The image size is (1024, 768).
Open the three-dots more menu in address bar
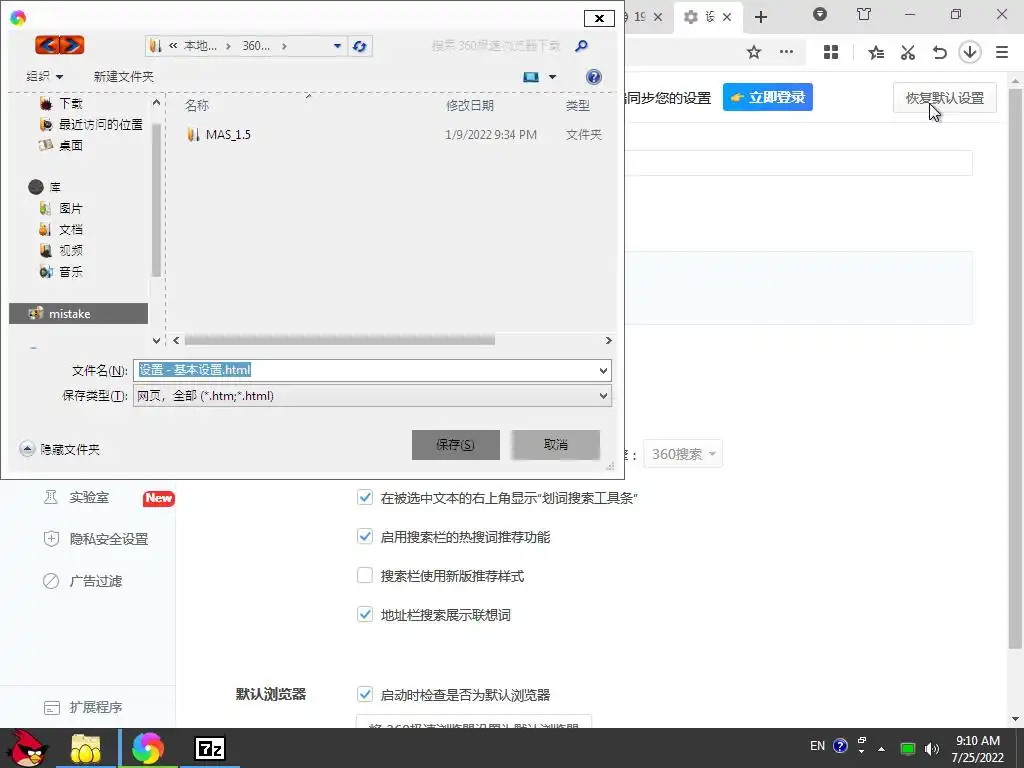click(786, 52)
